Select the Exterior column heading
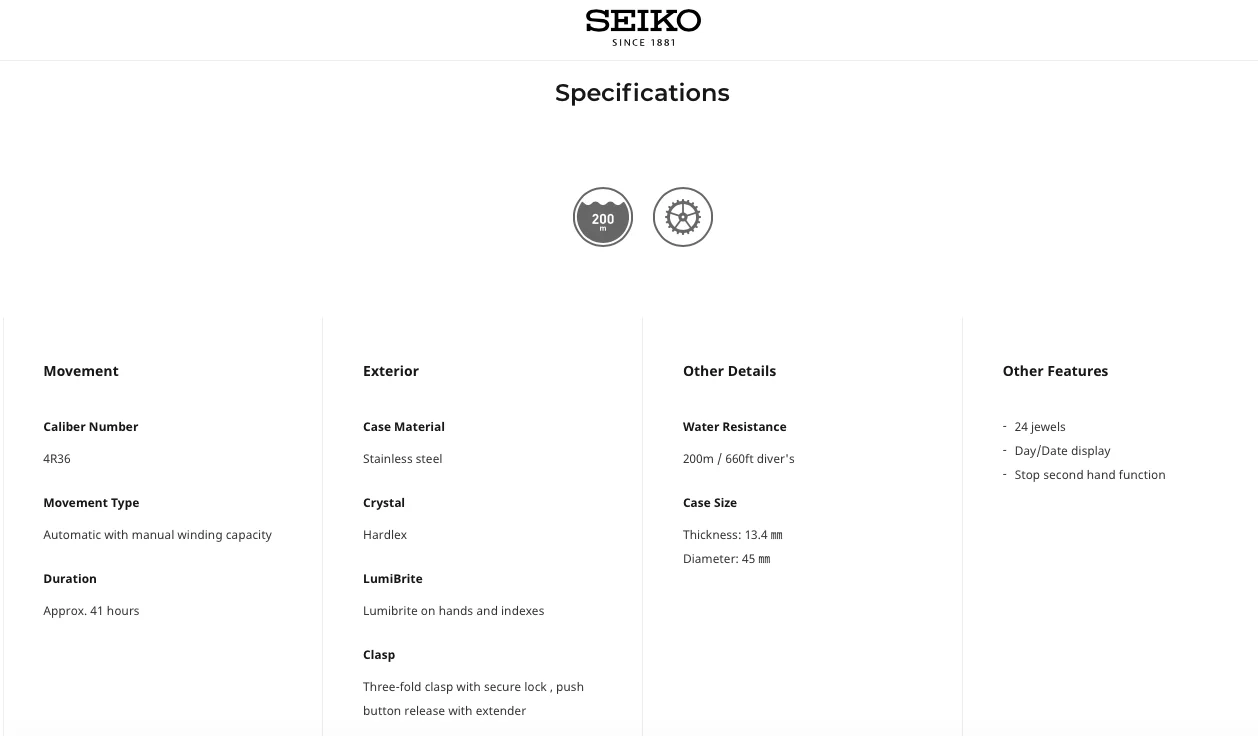The height and width of the screenshot is (736, 1258). point(391,371)
